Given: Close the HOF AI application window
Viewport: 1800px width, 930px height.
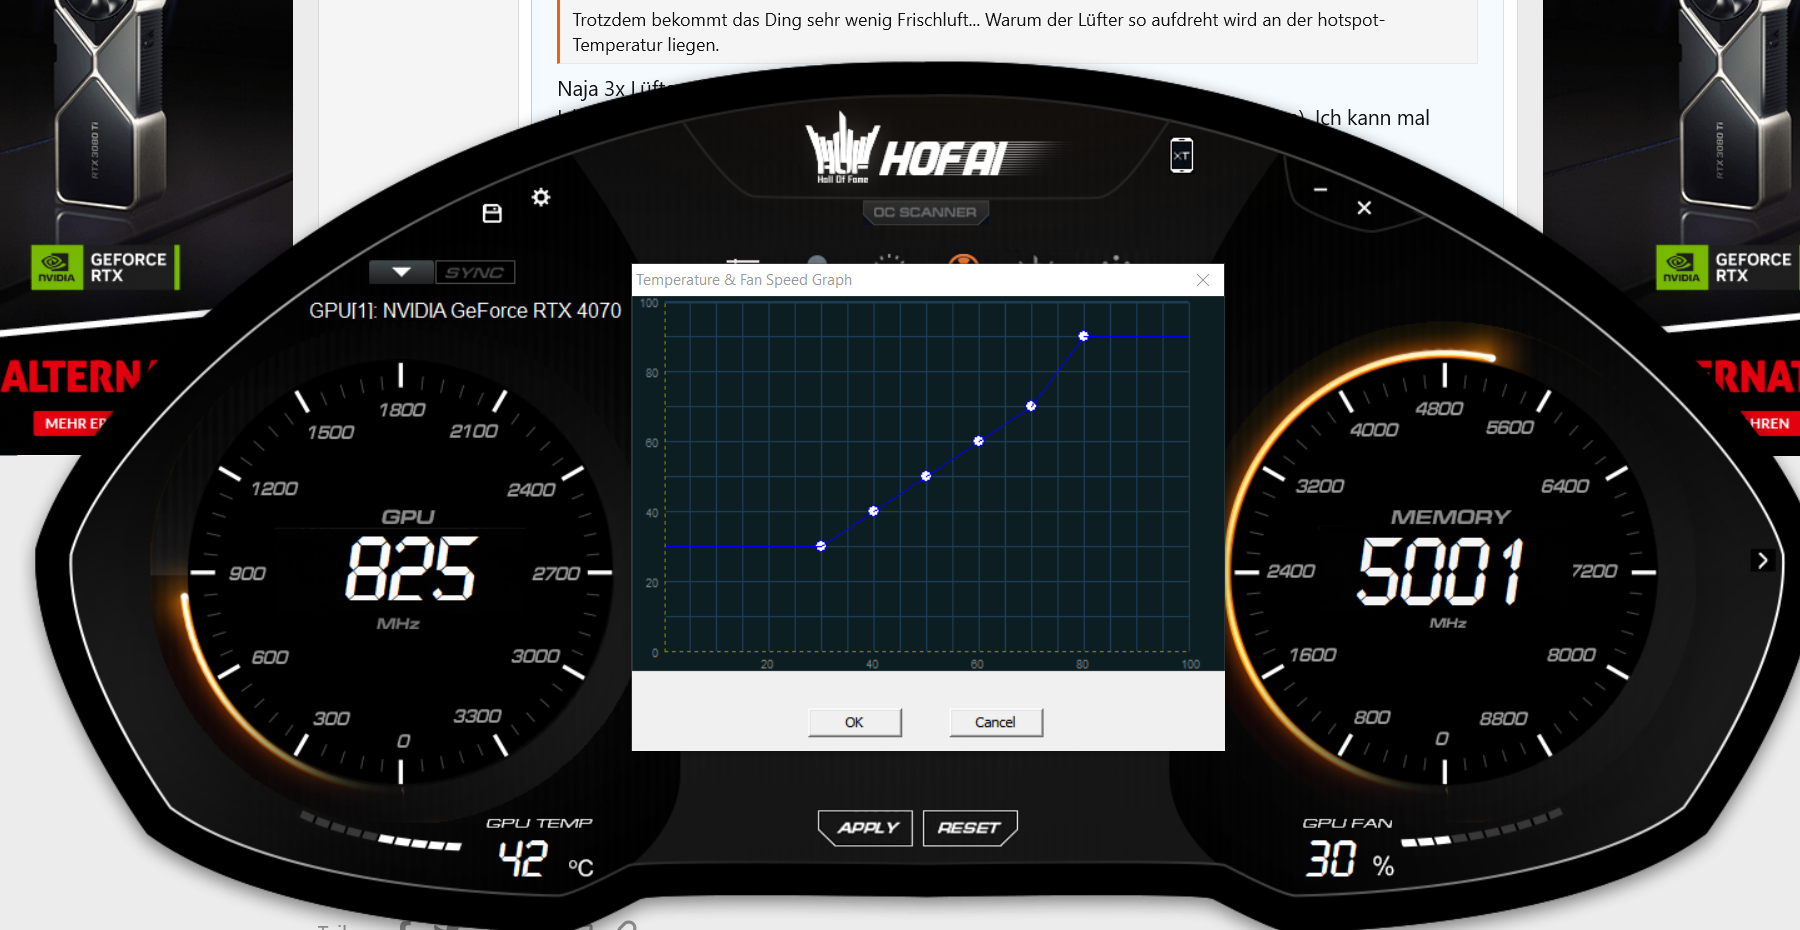Looking at the screenshot, I should [x=1364, y=208].
